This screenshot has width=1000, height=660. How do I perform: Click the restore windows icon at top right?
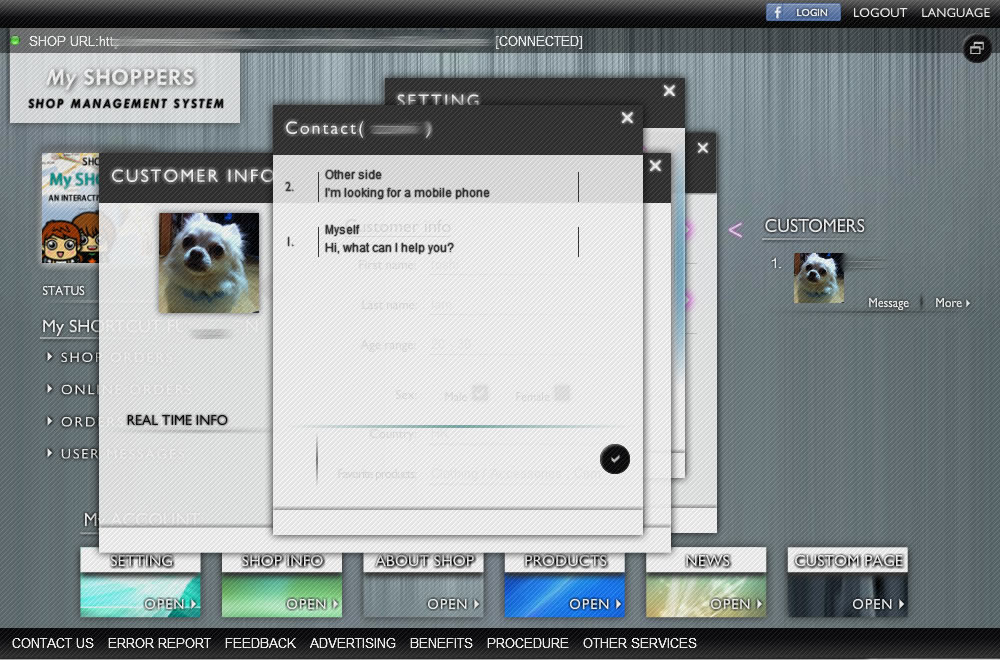(977, 48)
